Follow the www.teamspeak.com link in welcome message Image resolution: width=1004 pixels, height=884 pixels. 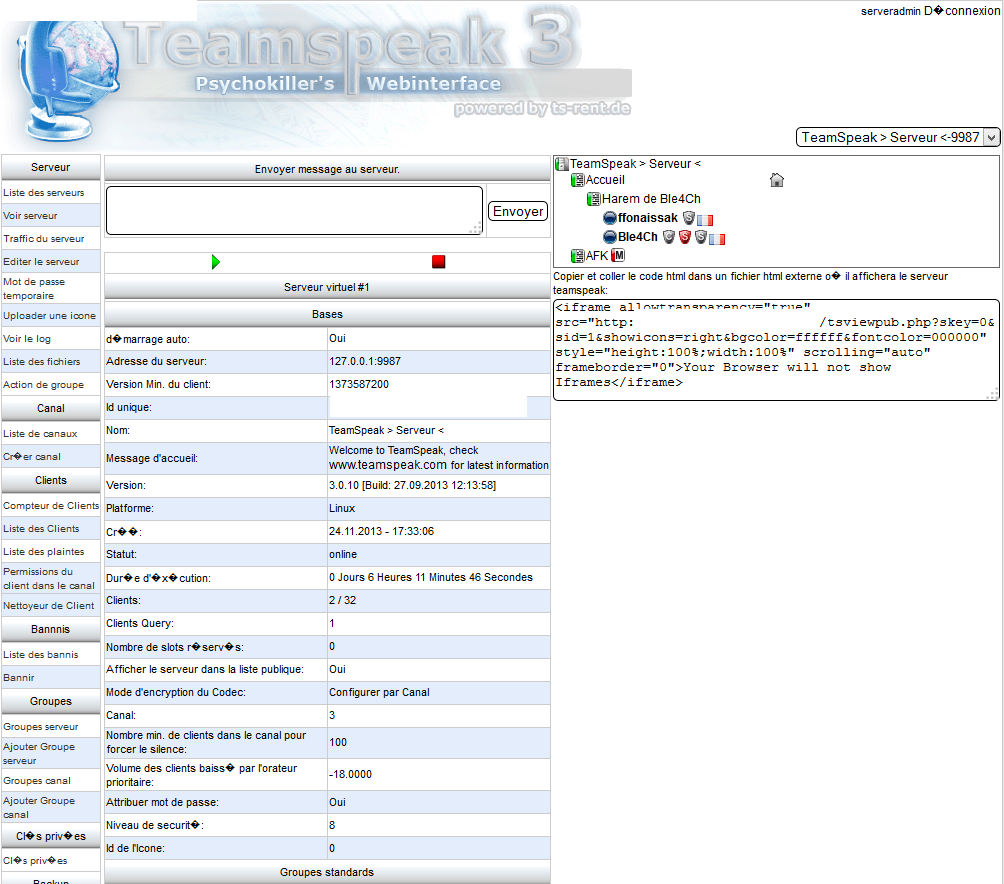388,465
